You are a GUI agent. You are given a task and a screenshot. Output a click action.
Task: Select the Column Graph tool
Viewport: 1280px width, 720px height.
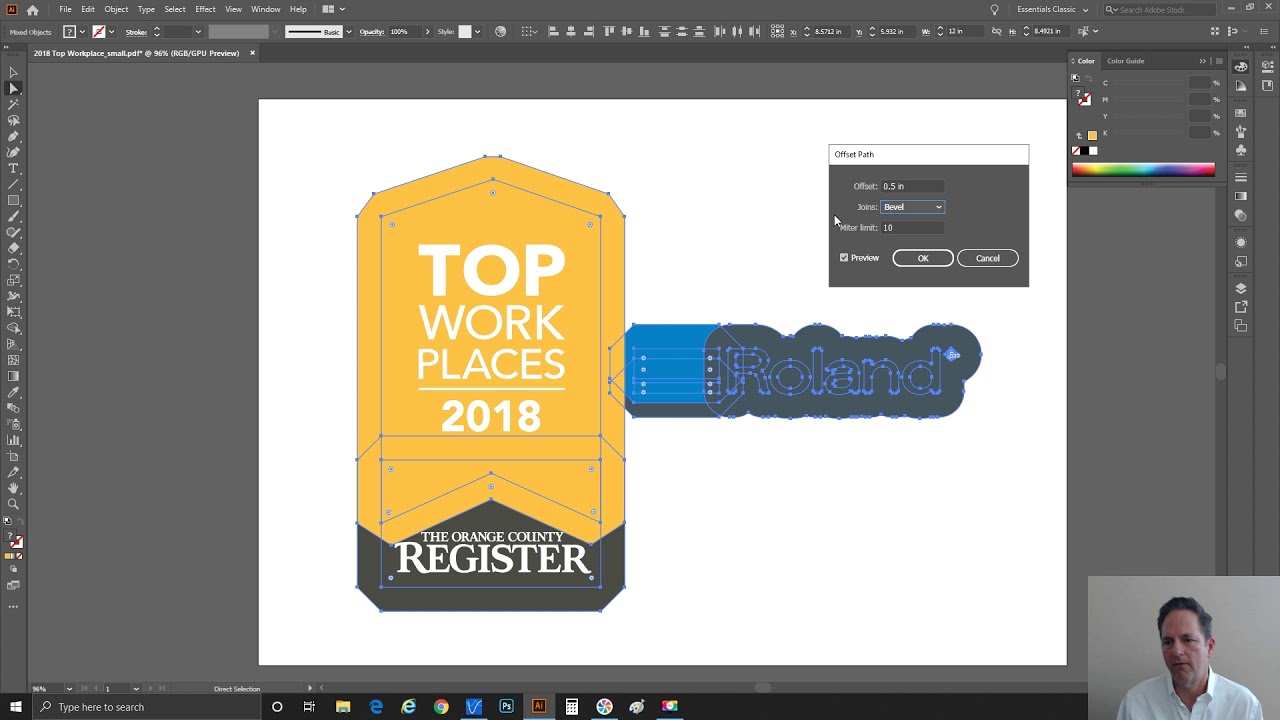point(13,440)
